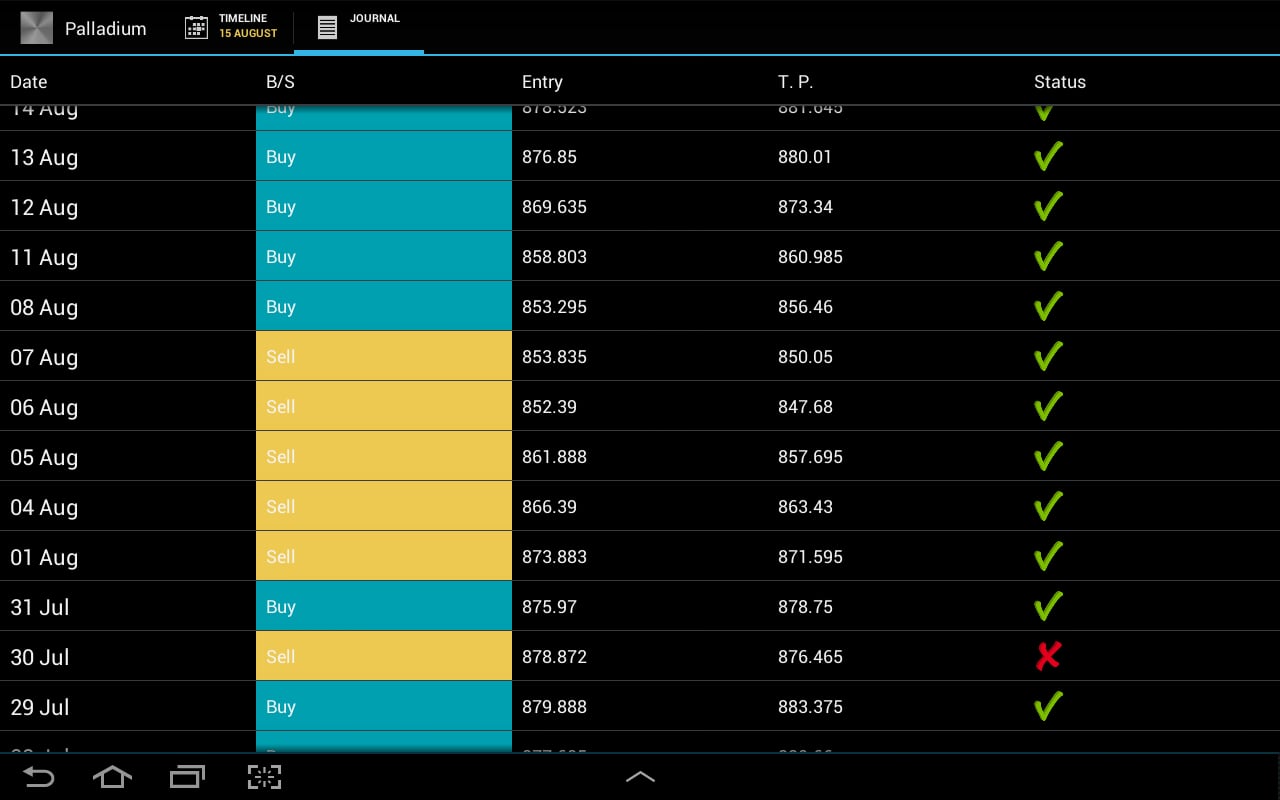Viewport: 1280px width, 800px height.
Task: Click take-profit value 878.75
Action: pyautogui.click(x=805, y=607)
